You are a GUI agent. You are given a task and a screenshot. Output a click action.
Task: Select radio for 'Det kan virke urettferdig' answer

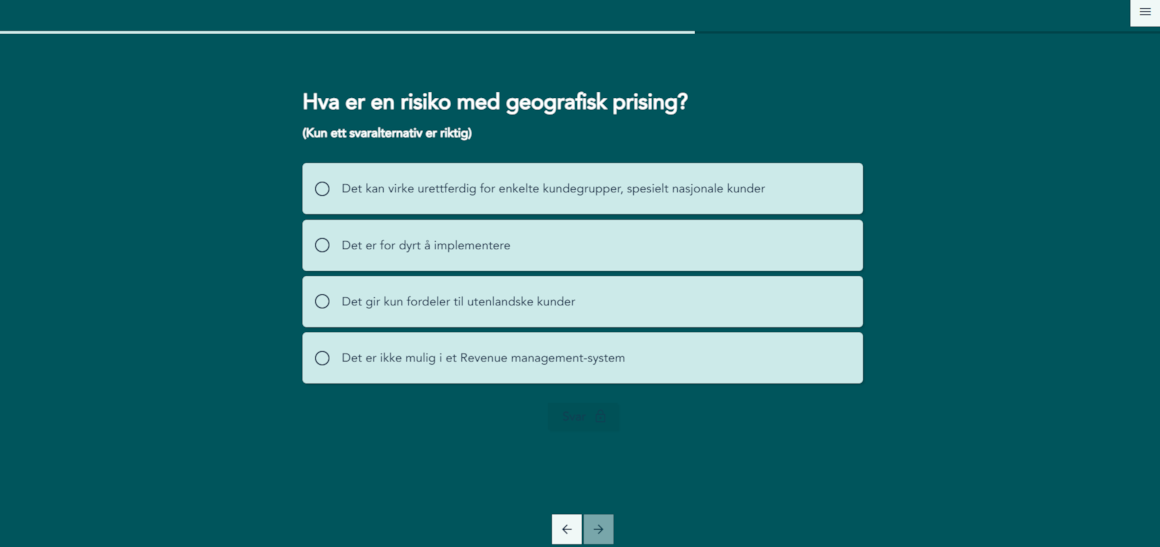tap(322, 189)
